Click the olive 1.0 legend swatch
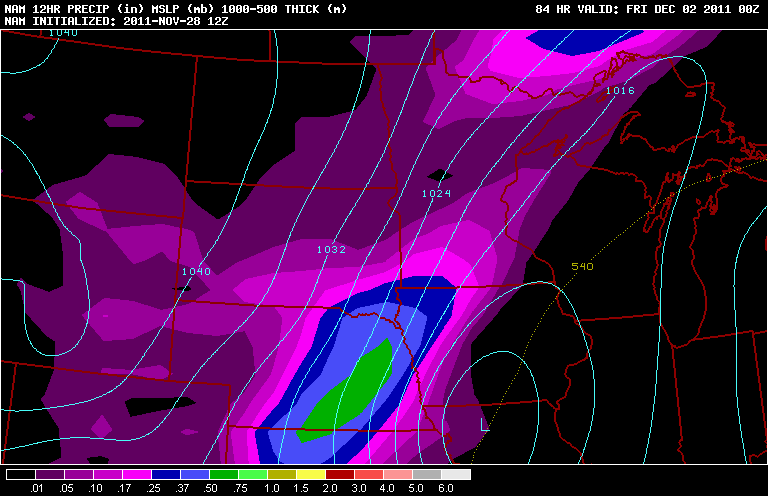This screenshot has width=768, height=496. (282, 474)
